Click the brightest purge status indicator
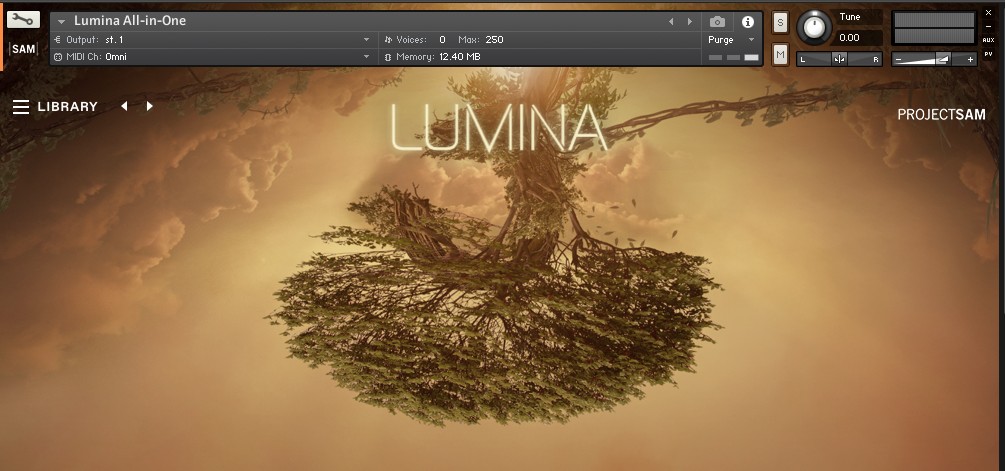 click(751, 58)
